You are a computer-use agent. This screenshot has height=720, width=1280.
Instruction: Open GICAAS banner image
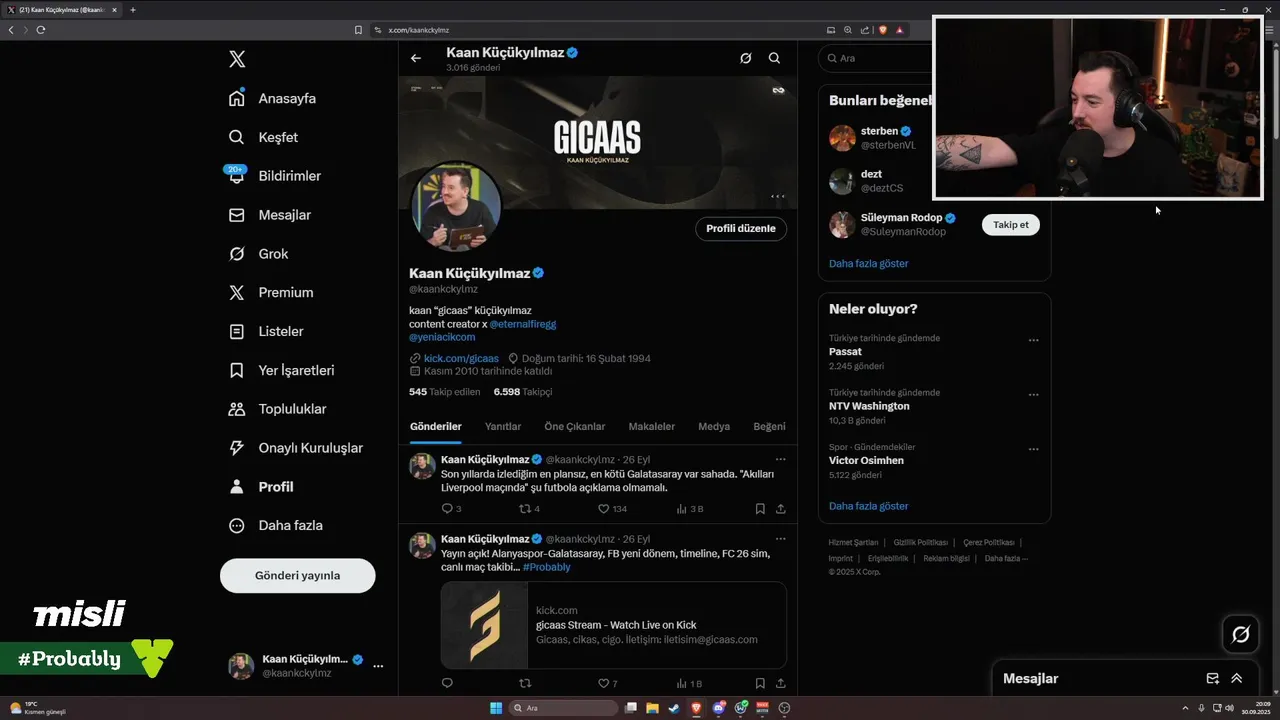pos(598,140)
